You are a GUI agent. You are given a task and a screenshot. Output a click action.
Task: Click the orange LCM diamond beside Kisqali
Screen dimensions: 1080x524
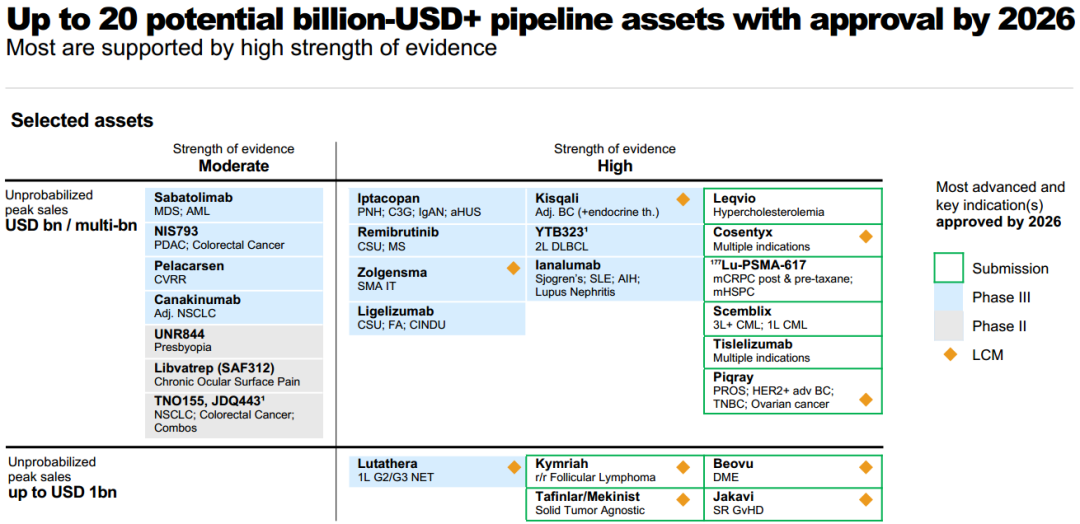click(683, 199)
